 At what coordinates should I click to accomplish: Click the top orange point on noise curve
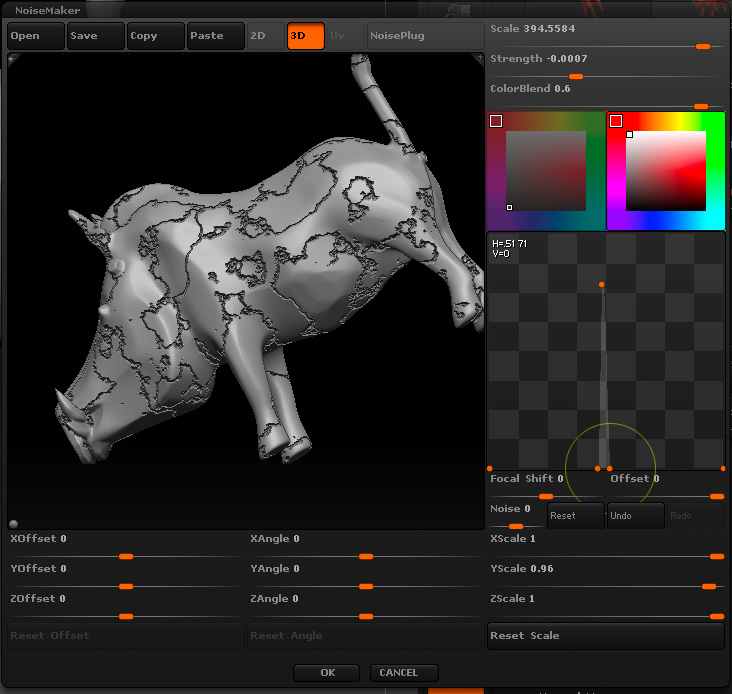(601, 285)
